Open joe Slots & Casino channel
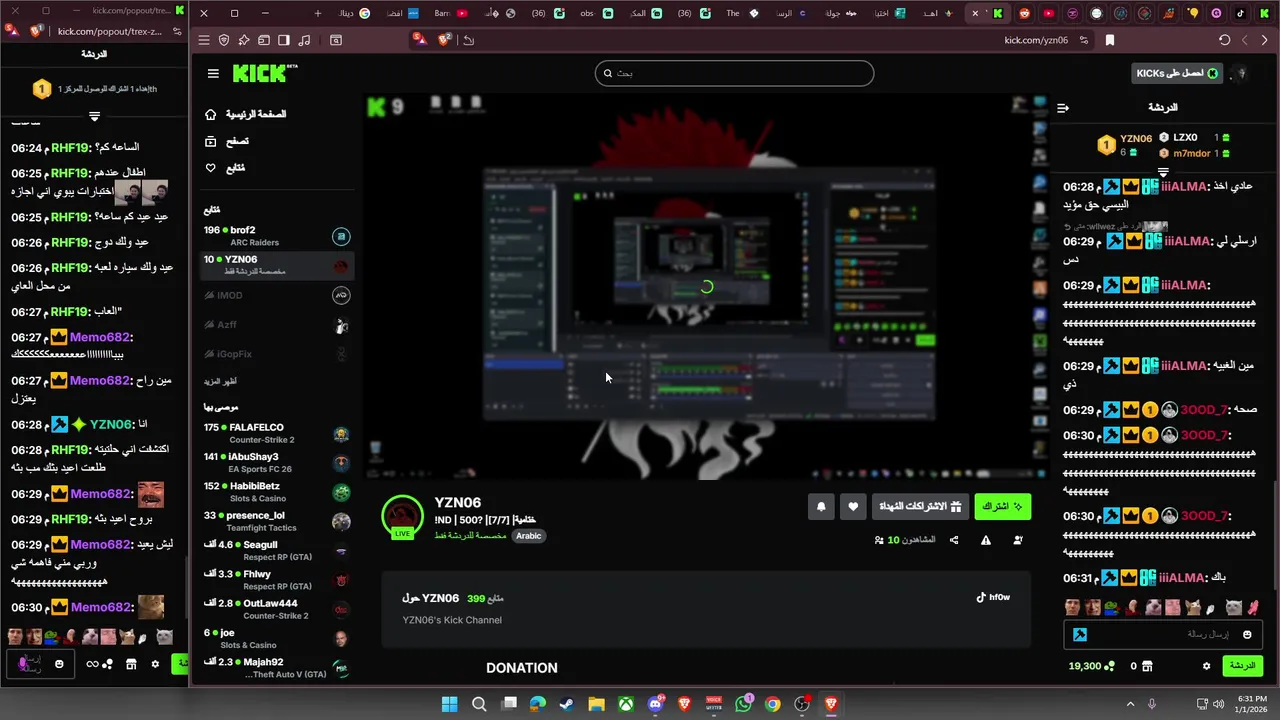 pyautogui.click(x=276, y=638)
